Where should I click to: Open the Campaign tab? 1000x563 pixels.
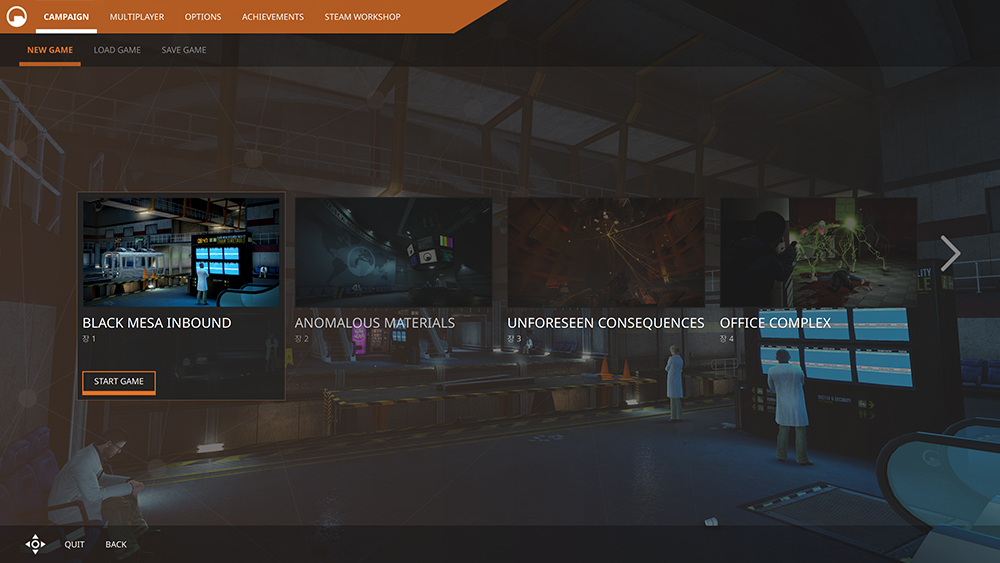point(66,17)
